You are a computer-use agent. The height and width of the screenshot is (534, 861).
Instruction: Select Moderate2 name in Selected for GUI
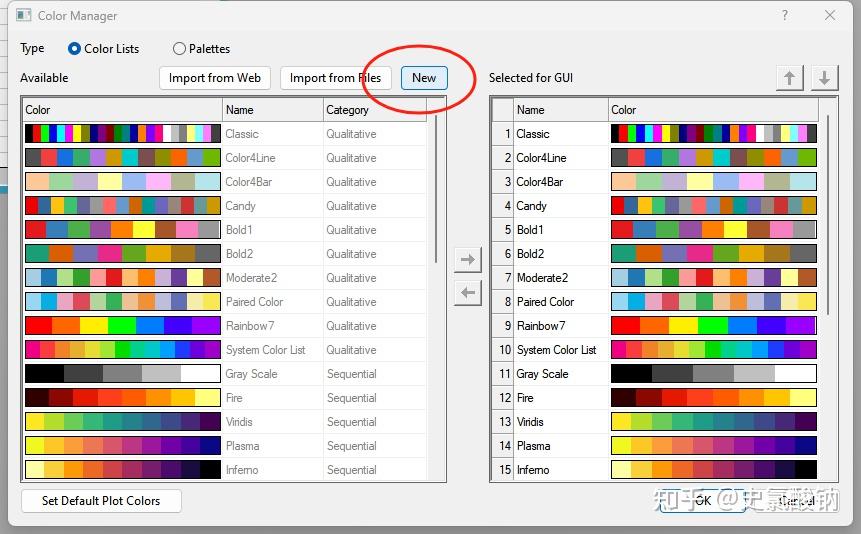(x=542, y=278)
